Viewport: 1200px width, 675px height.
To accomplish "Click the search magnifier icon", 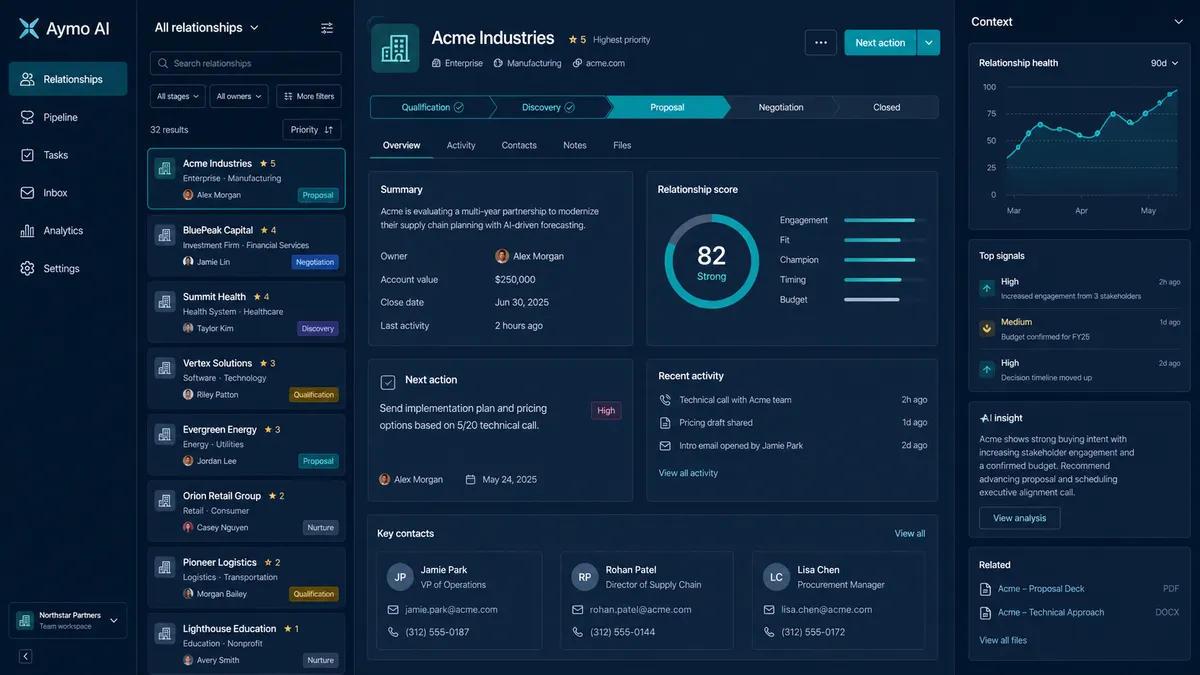I will pos(163,63).
